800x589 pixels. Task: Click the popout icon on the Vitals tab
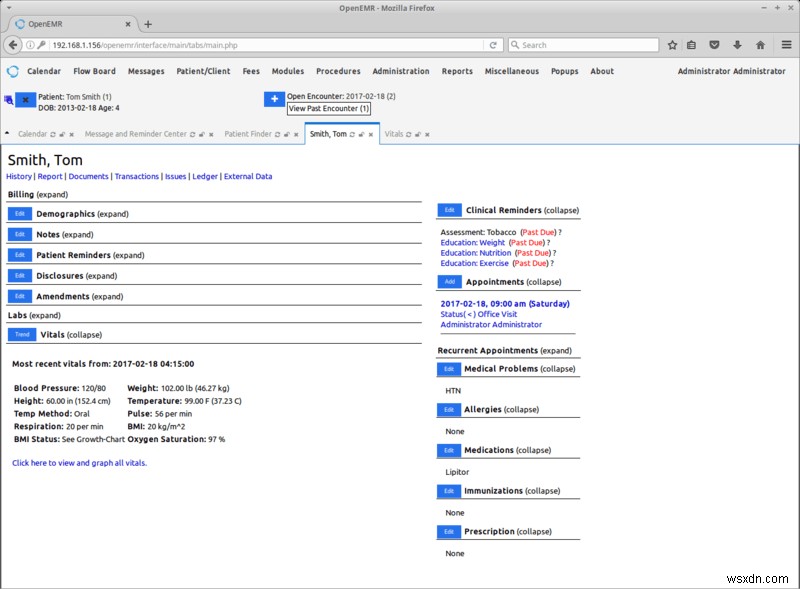click(x=417, y=133)
